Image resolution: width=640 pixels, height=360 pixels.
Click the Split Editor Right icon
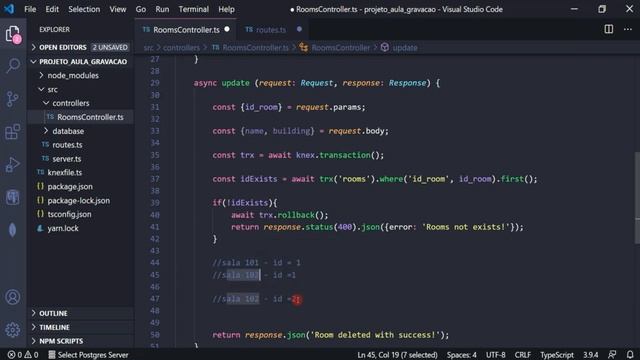(x=609, y=29)
